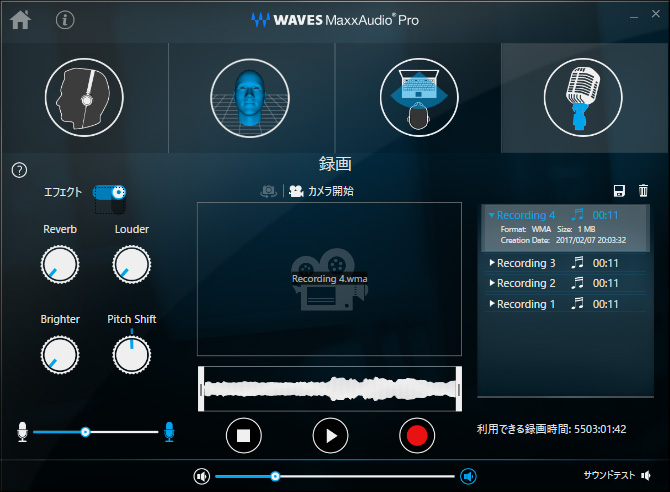The width and height of the screenshot is (670, 492).
Task: Play the selected recording
Action: [330, 436]
